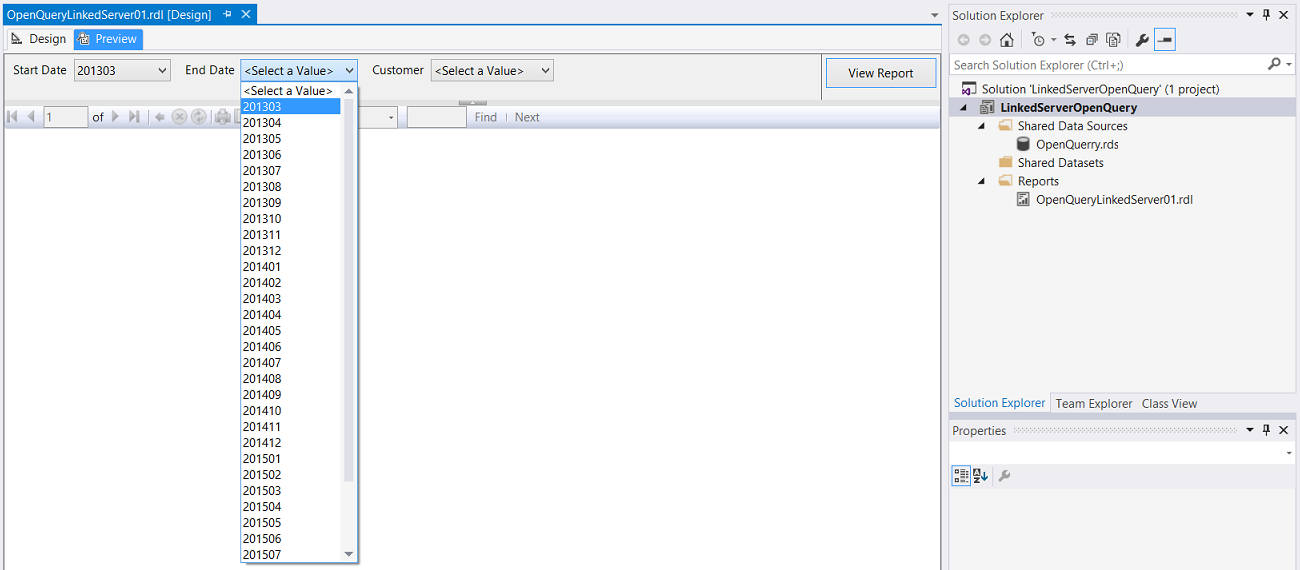Switch to the Preview tab
The width and height of the screenshot is (1300, 570).
(108, 39)
